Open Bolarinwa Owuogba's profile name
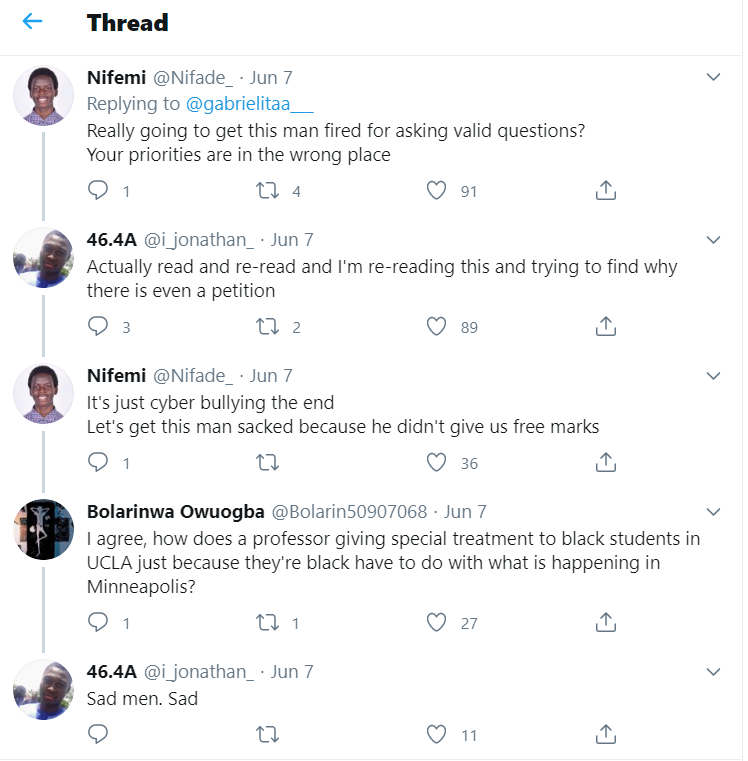The width and height of the screenshot is (748, 761). coord(175,512)
